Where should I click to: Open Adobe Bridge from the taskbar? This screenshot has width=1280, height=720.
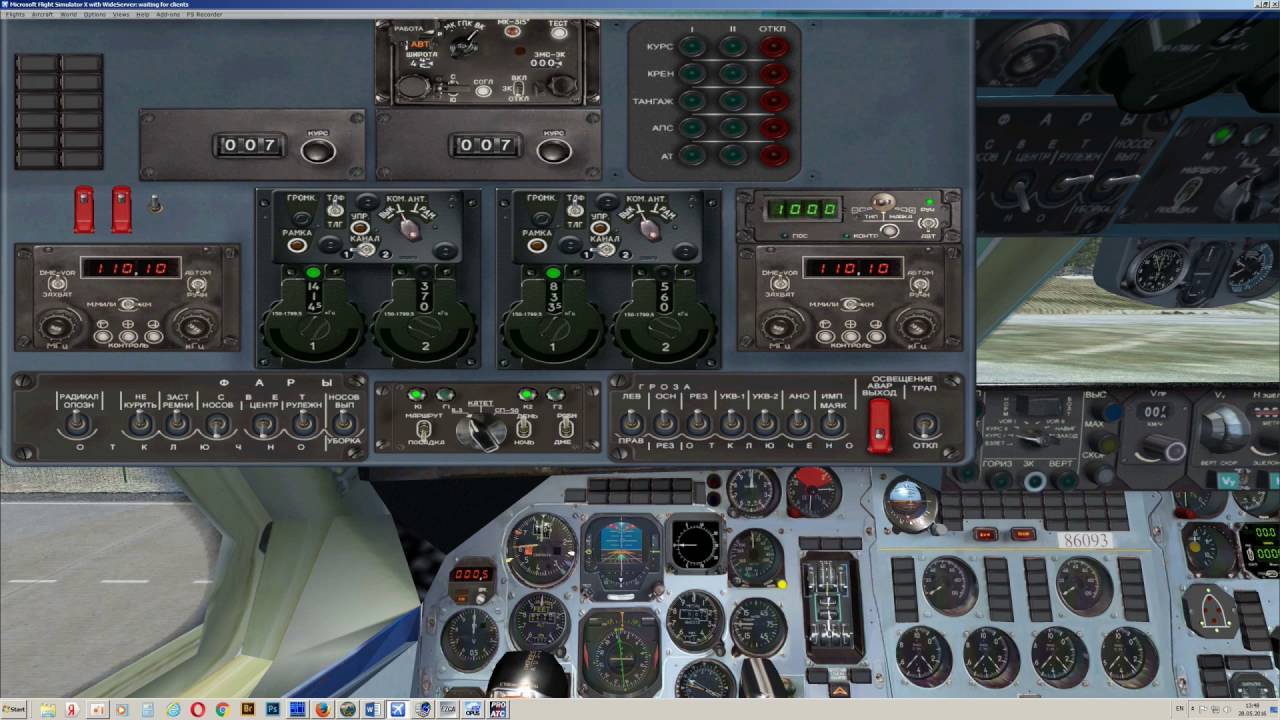247,709
